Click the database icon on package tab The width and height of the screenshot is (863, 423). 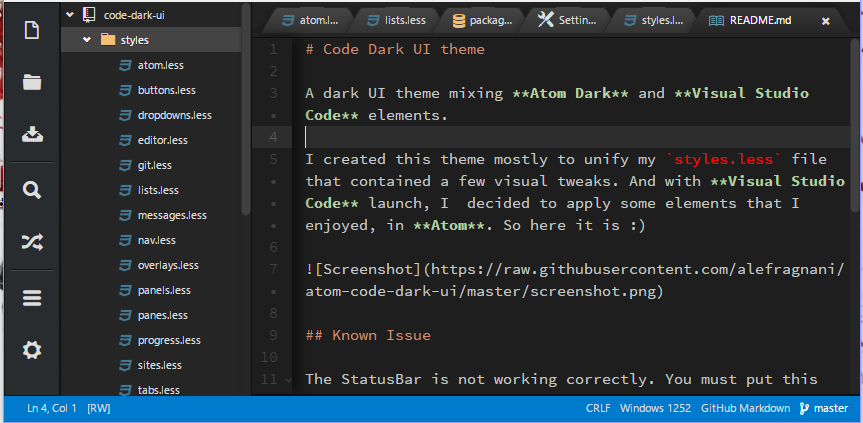point(458,21)
